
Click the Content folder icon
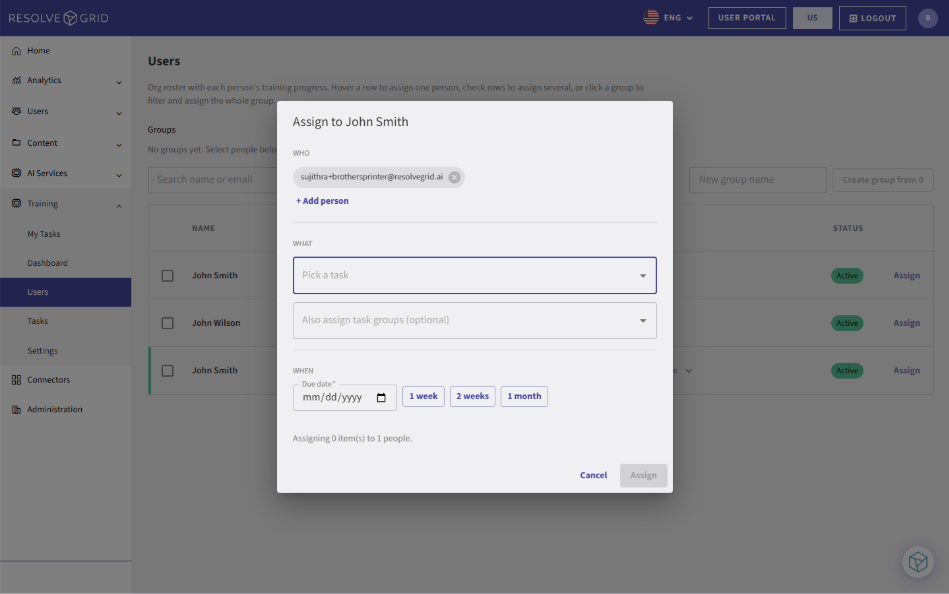point(16,143)
